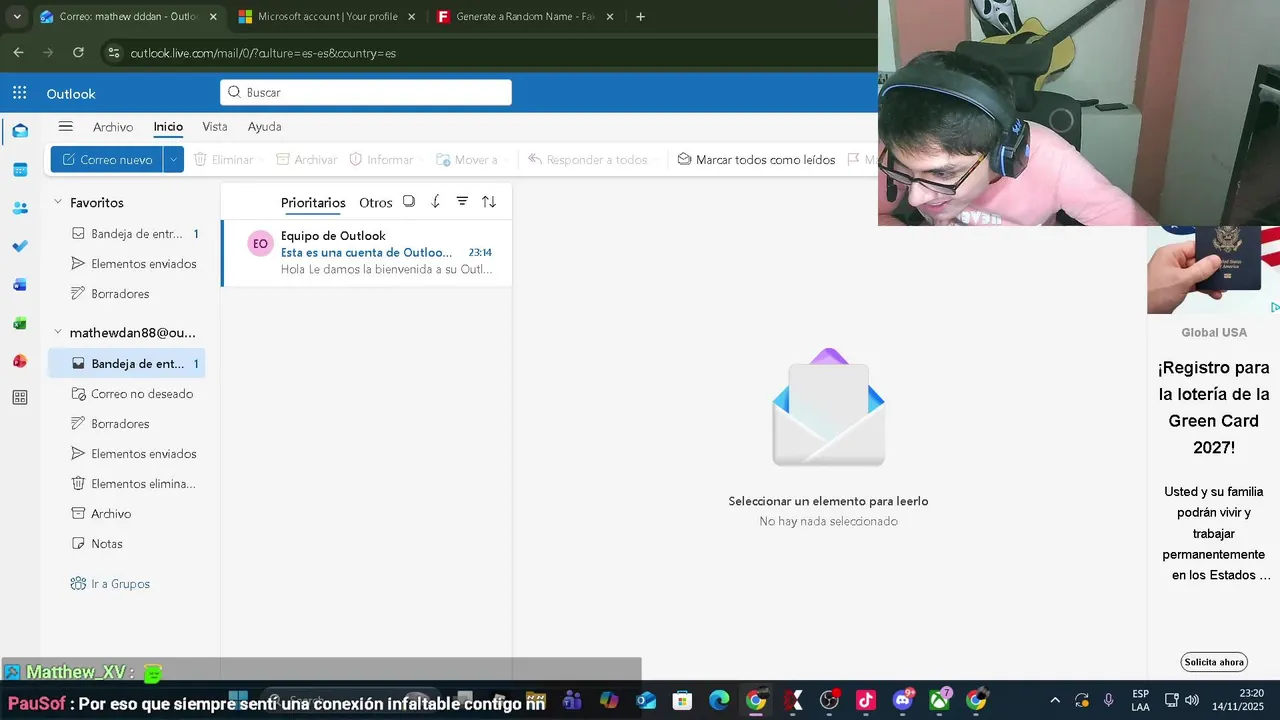Image resolution: width=1280 pixels, height=720 pixels.
Task: Click the Solicita ahora ad button
Action: click(1214, 662)
